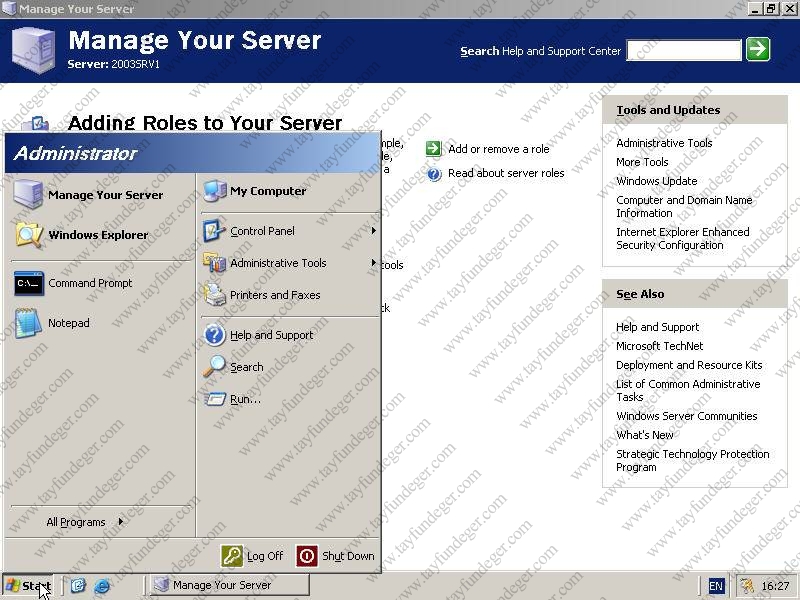This screenshot has width=800, height=600.
Task: Click the Search Help and Support Center field
Action: (684, 50)
